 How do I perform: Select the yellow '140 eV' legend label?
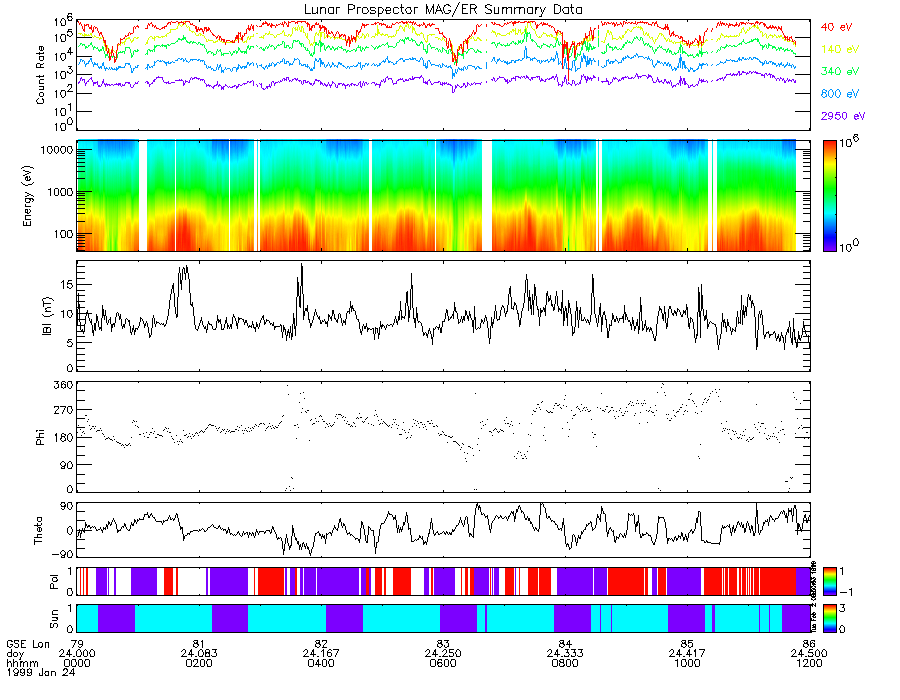click(x=840, y=49)
